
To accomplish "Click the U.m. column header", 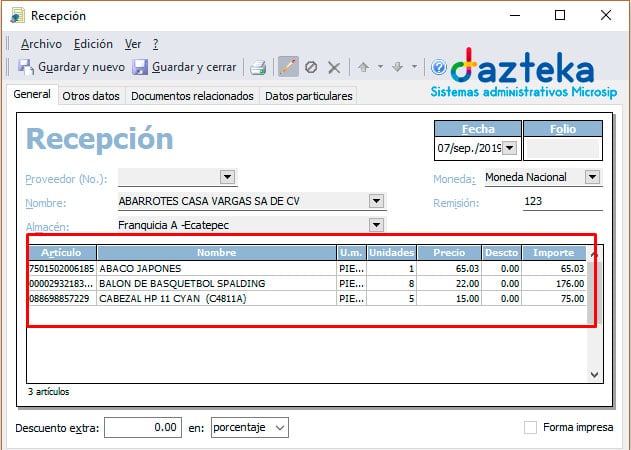I will (351, 253).
